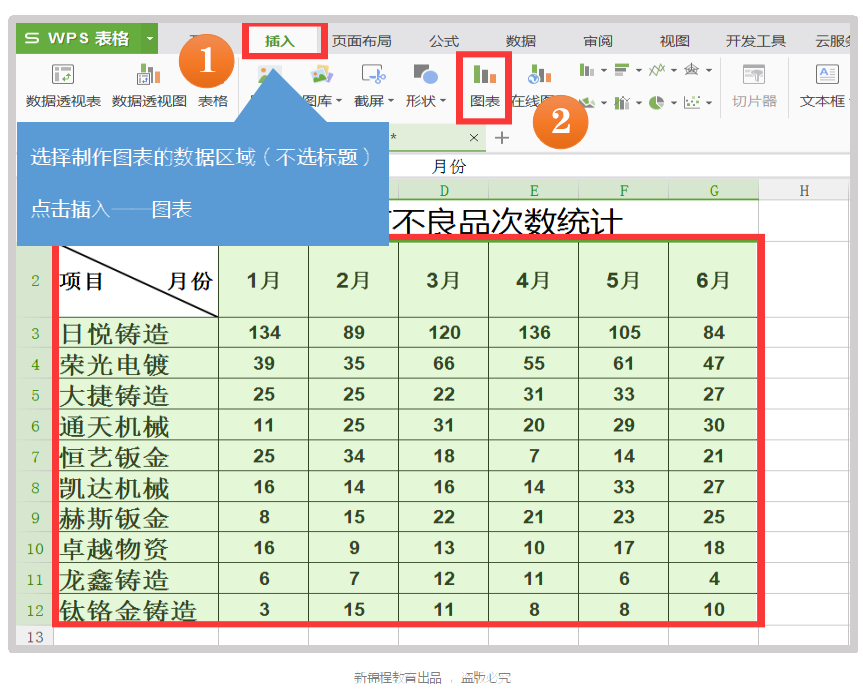Select row 7 header
Viewport: 863px width, 694px height.
(35, 456)
